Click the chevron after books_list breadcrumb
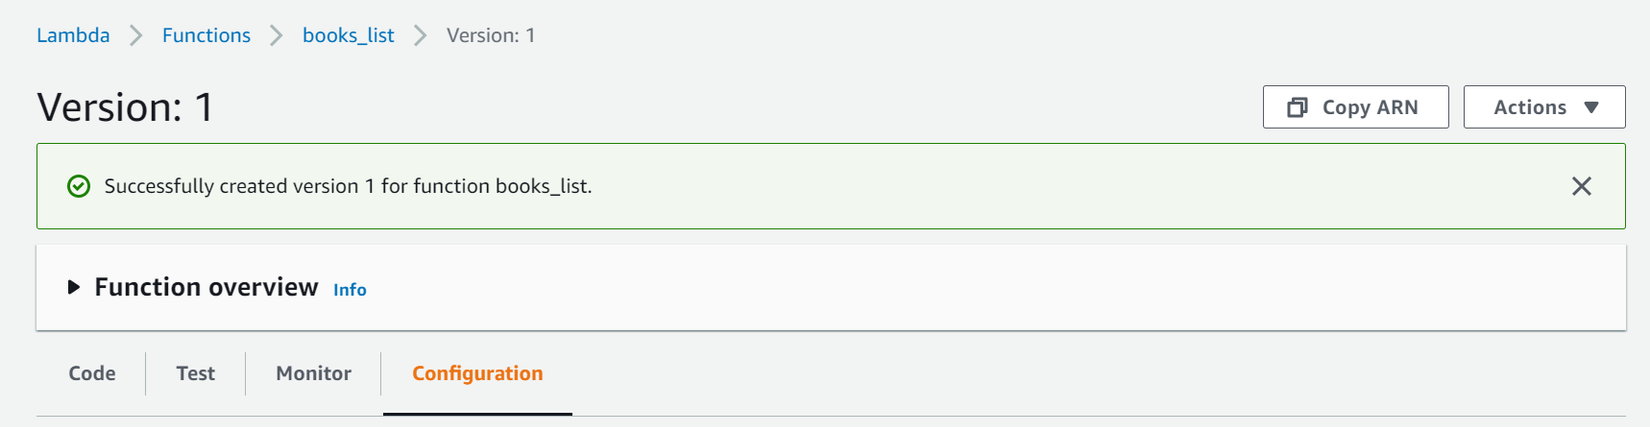Viewport: 1650px width, 427px height. pyautogui.click(x=421, y=36)
